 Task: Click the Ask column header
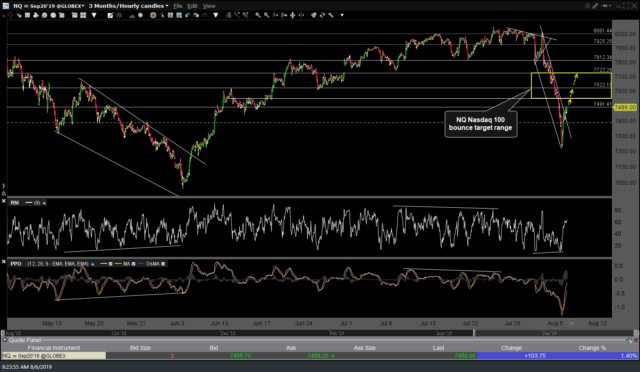click(x=291, y=348)
